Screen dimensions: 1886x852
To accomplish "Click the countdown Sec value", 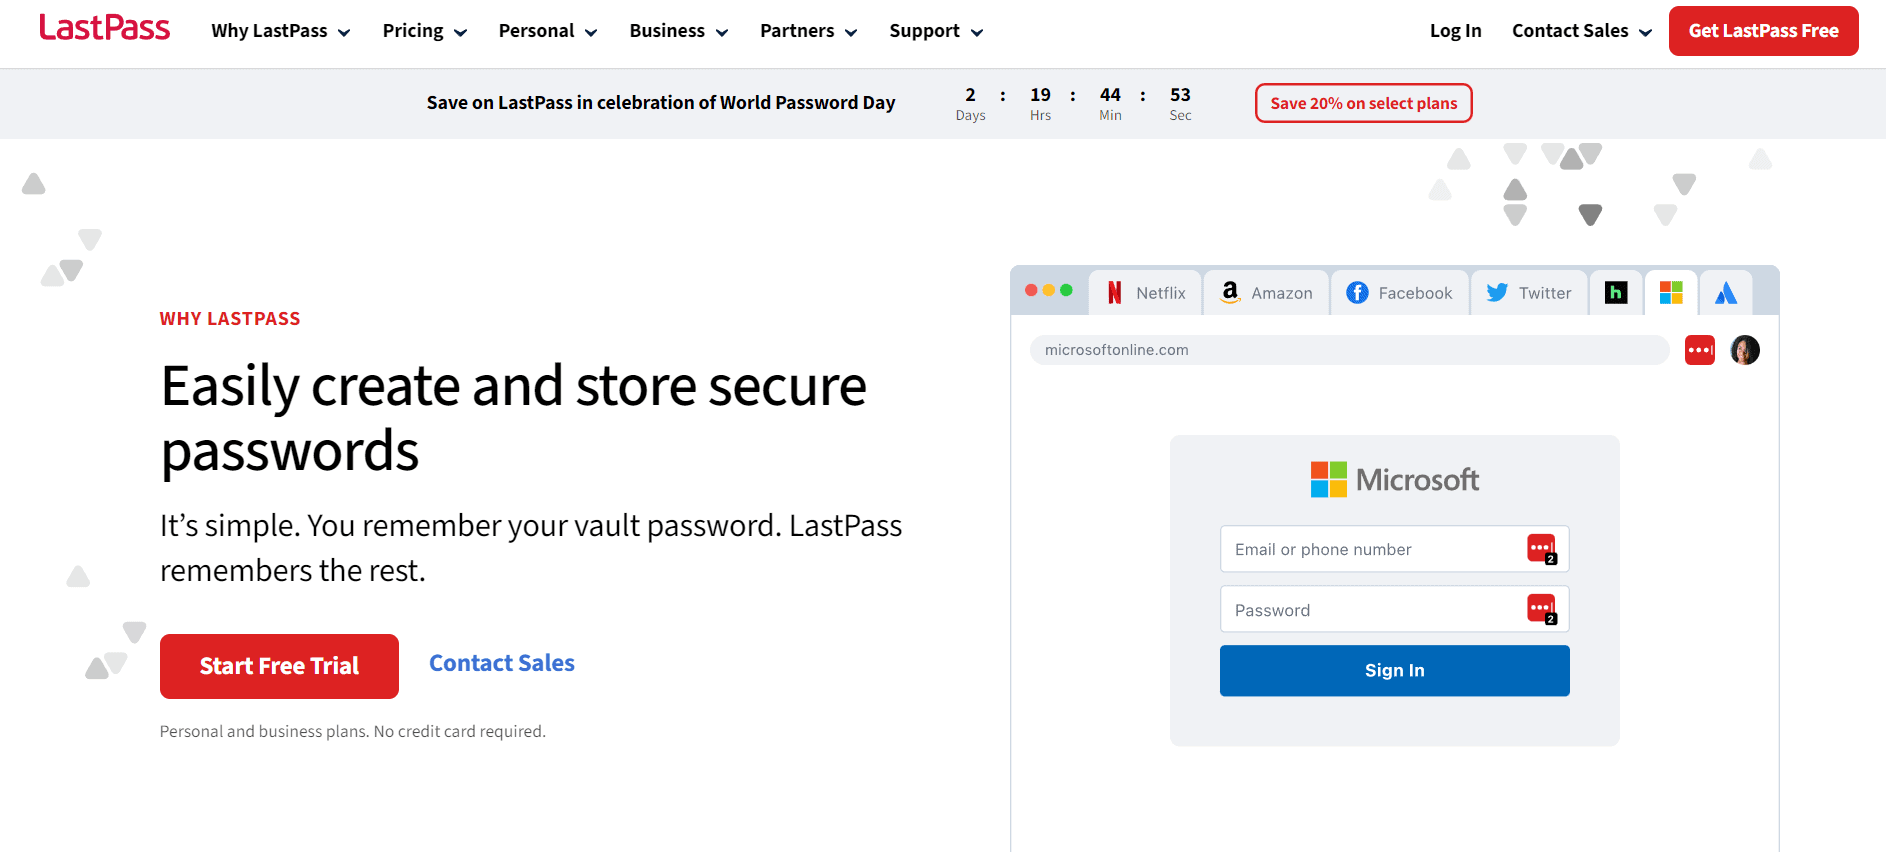I will pyautogui.click(x=1180, y=95).
